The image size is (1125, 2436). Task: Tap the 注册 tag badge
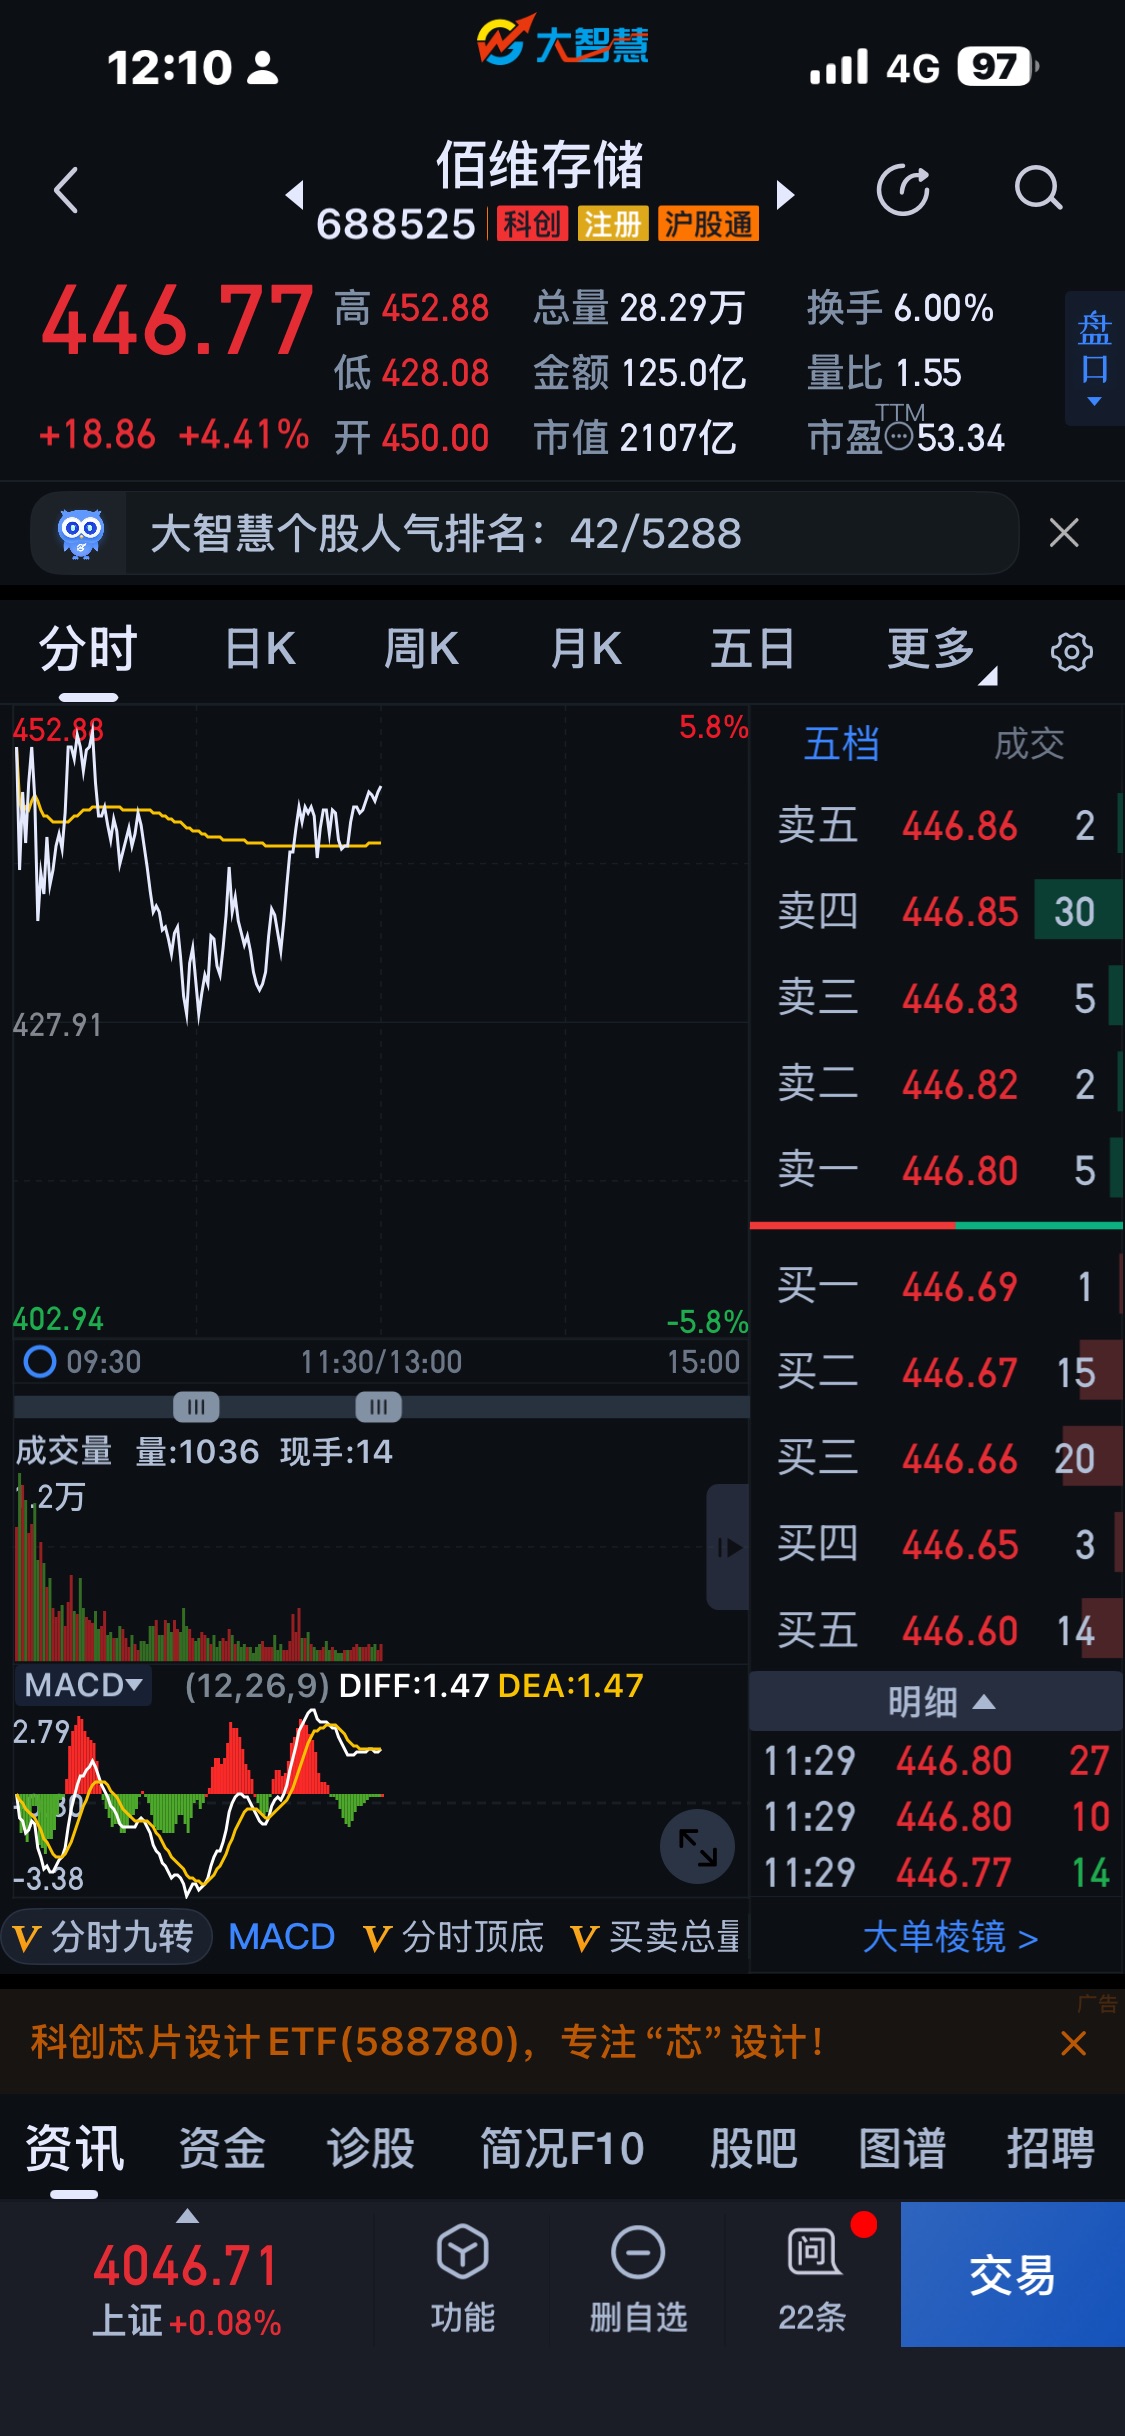tap(613, 224)
